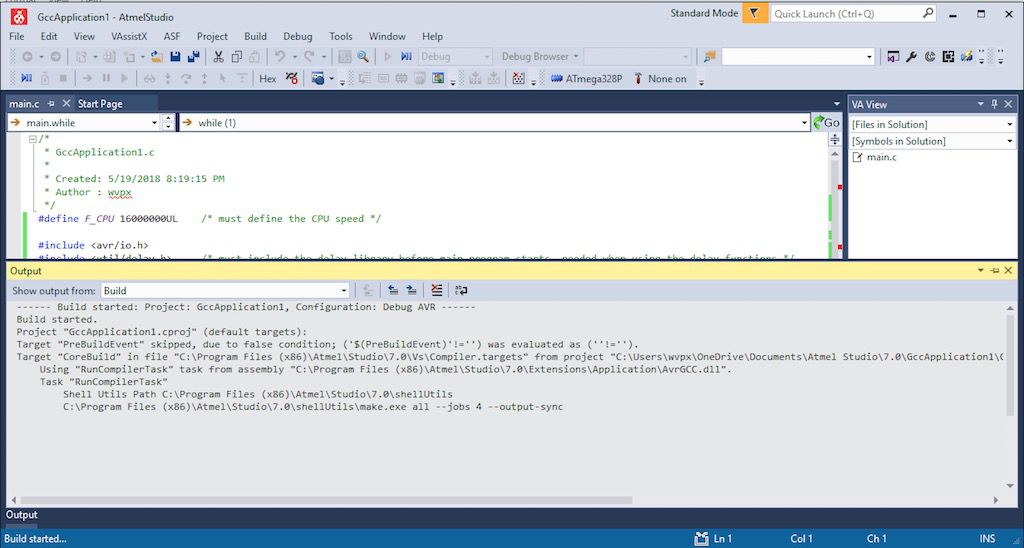1024x548 pixels.
Task: Open Find in Files magnifier icon
Action: tap(363, 57)
